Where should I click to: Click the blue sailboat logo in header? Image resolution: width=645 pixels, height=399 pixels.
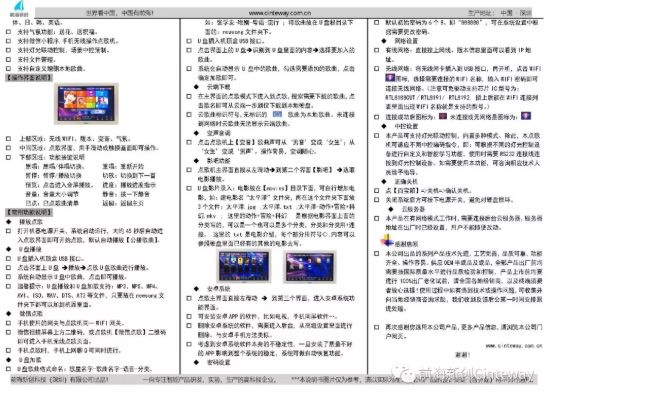19,6
